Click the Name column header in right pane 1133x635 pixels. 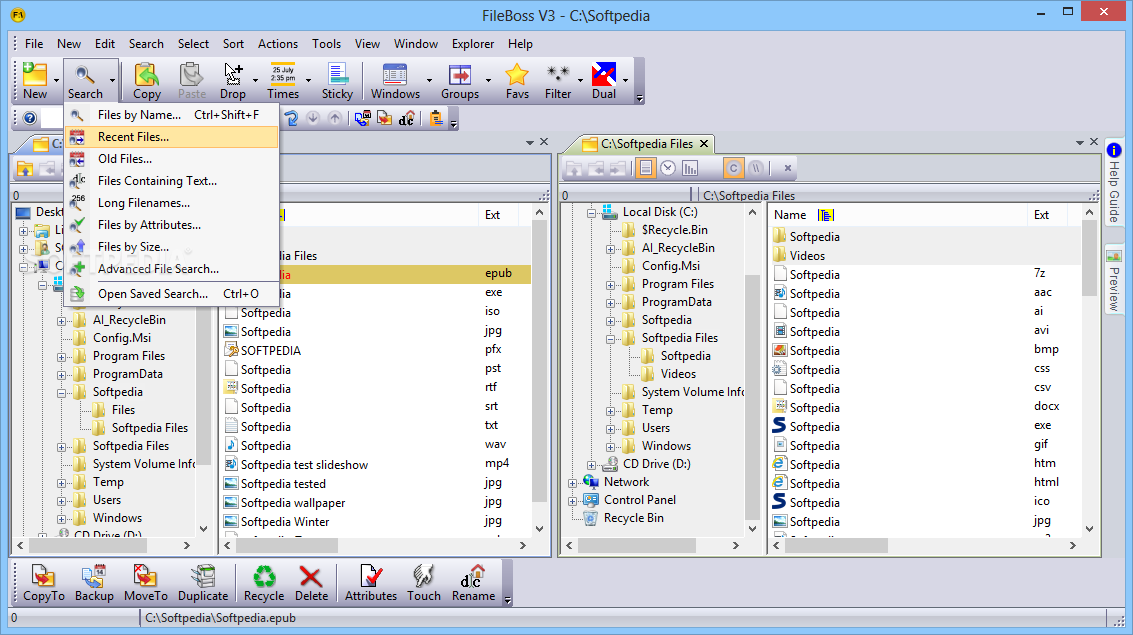[897, 215]
